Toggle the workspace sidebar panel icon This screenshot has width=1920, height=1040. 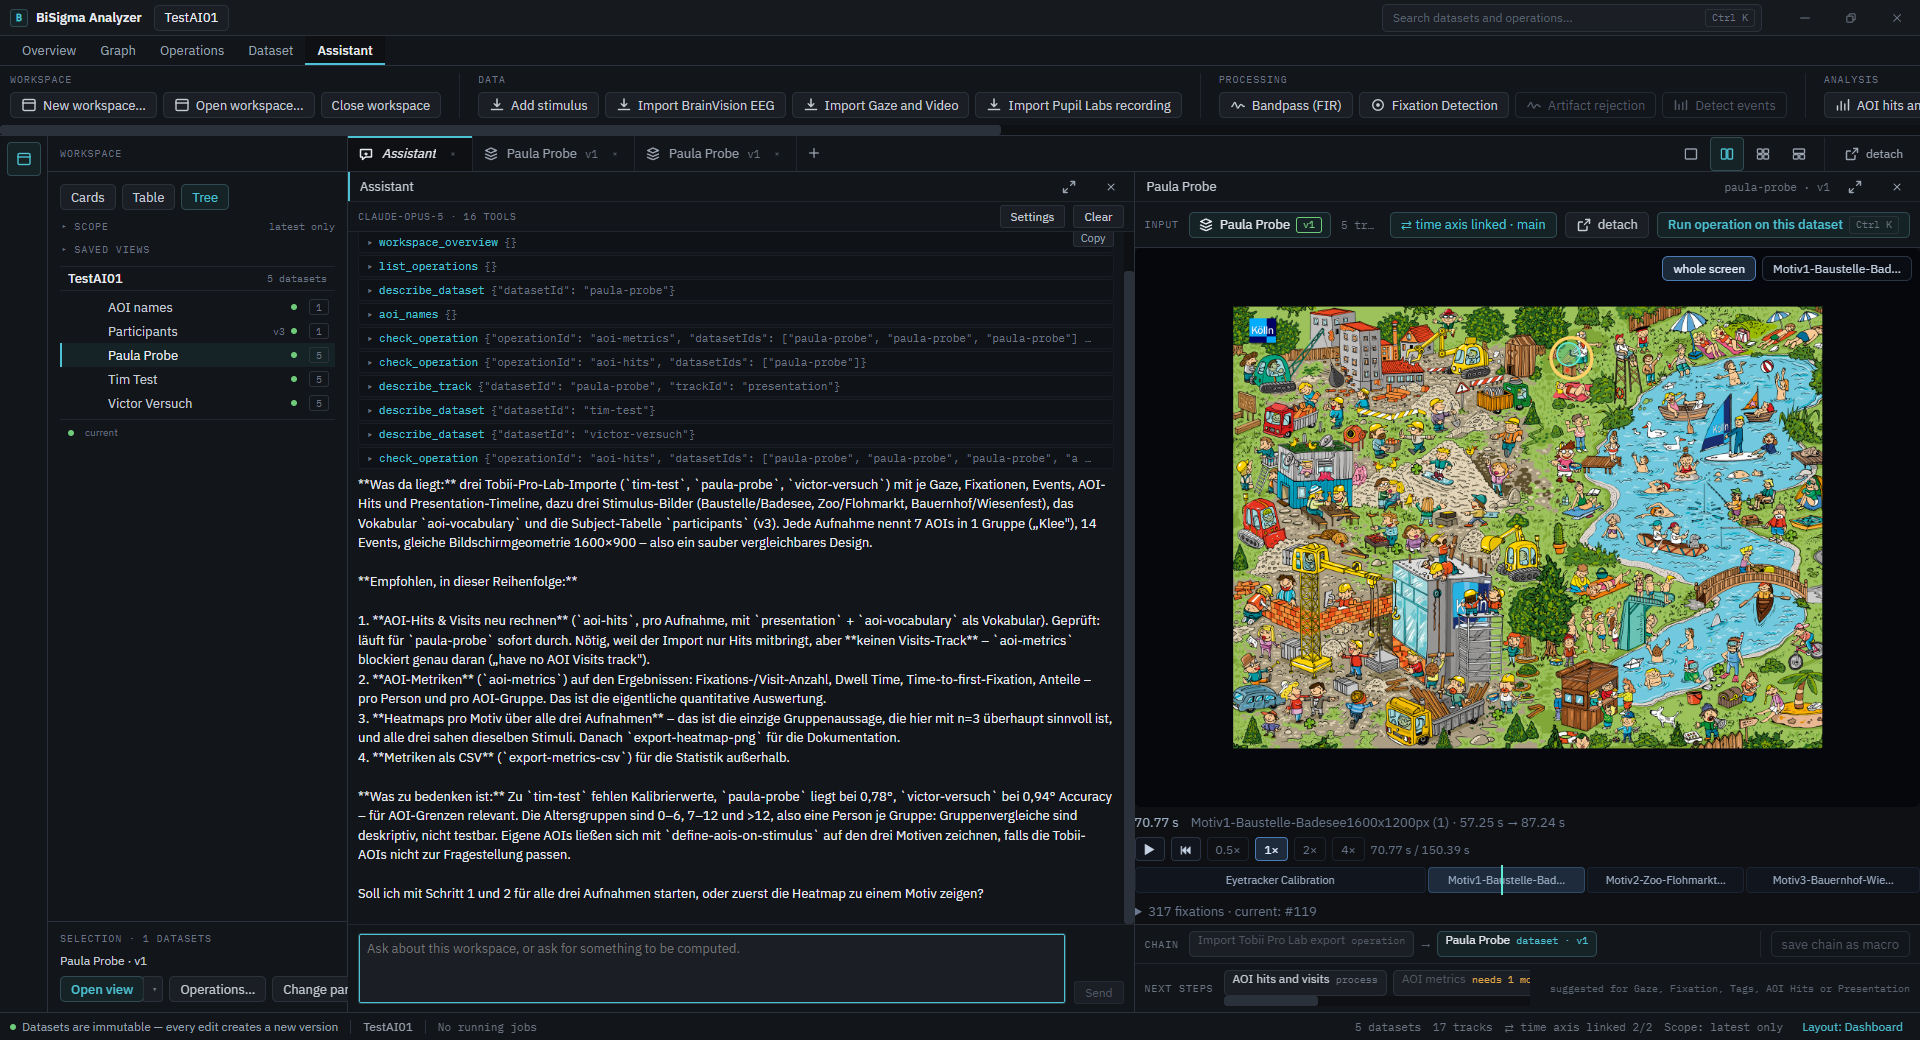coord(24,159)
